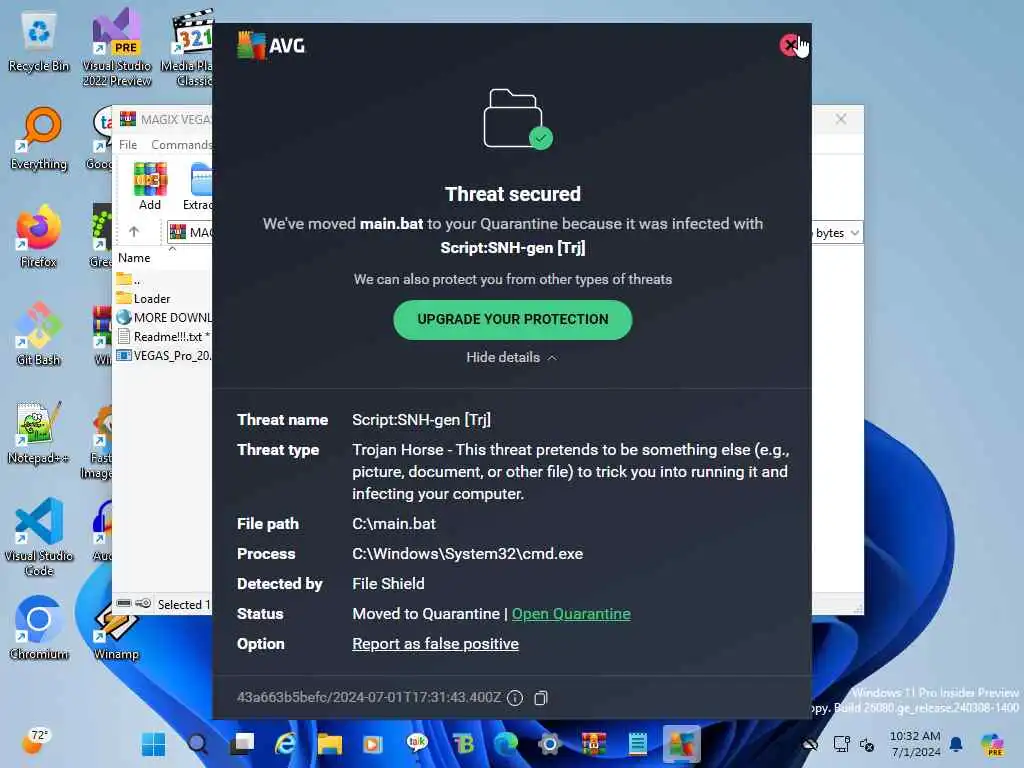Open Task View from taskbar
The height and width of the screenshot is (768, 1024).
click(x=242, y=744)
